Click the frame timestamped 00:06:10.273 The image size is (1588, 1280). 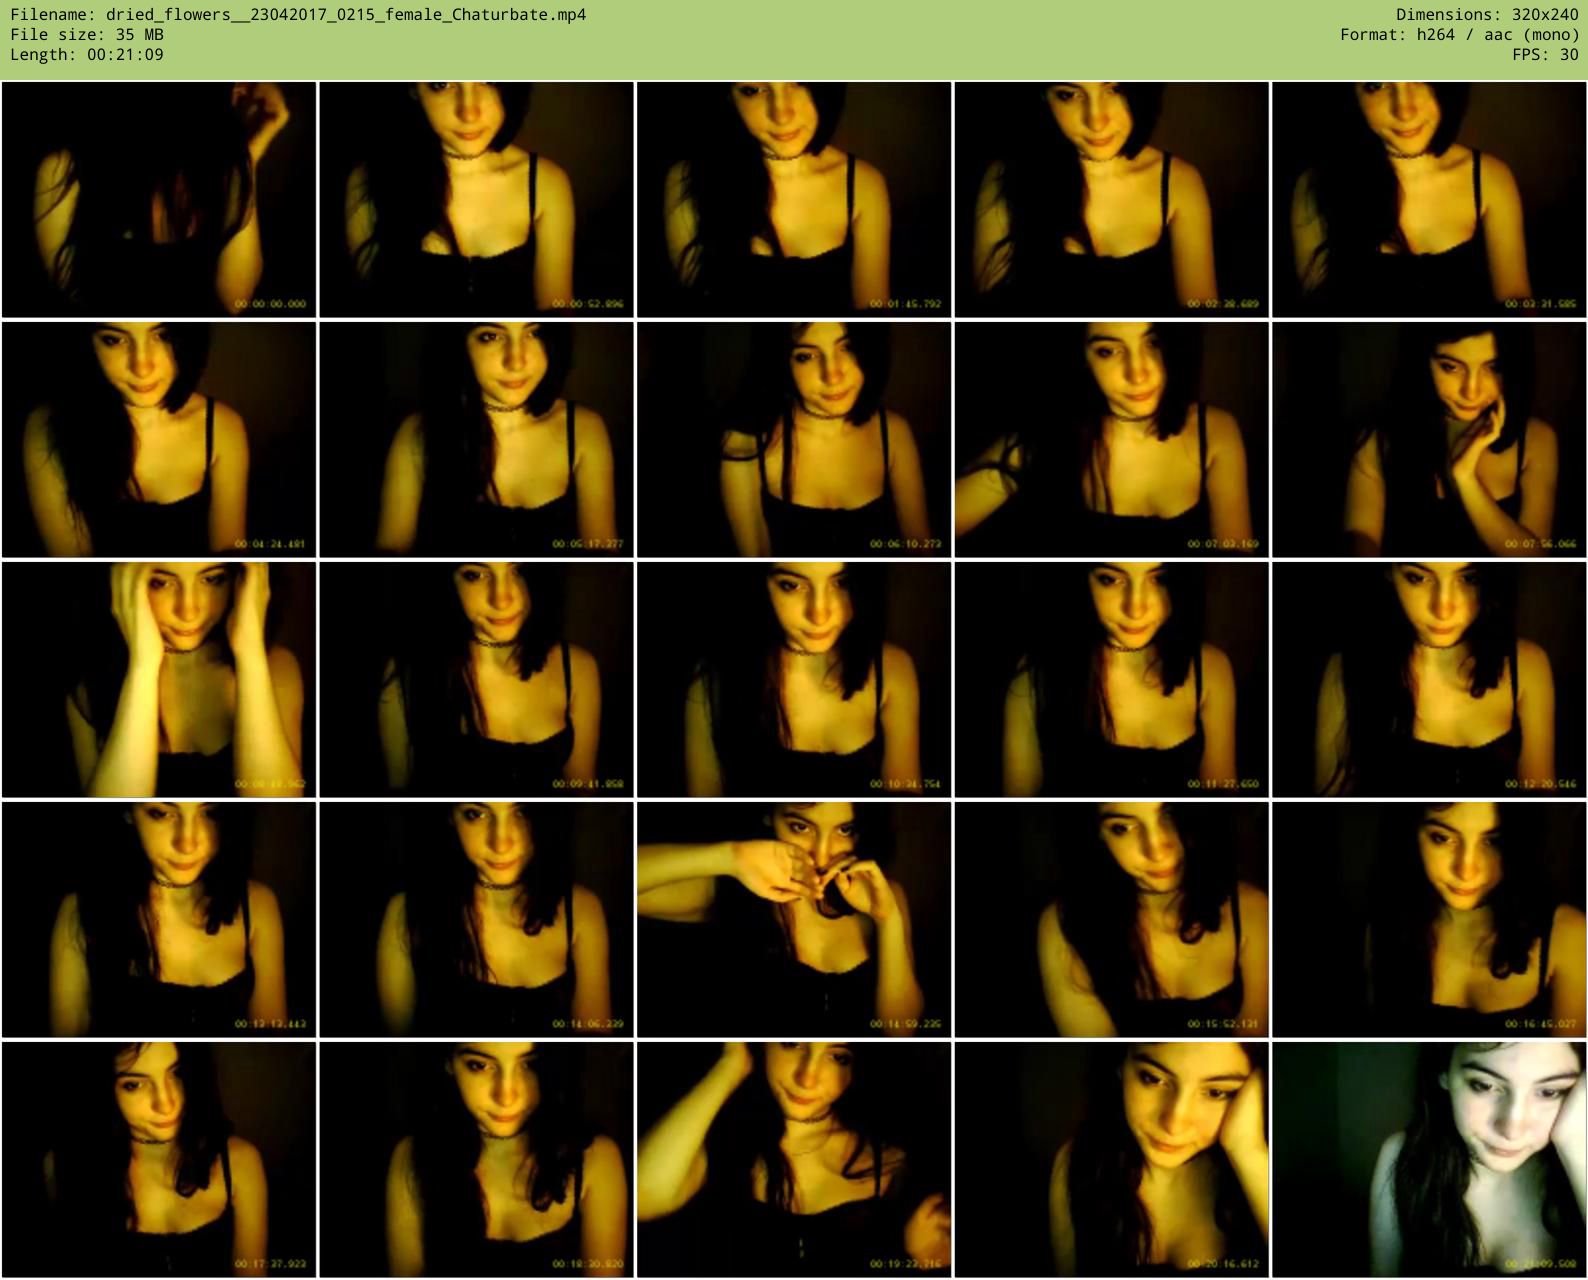794,440
